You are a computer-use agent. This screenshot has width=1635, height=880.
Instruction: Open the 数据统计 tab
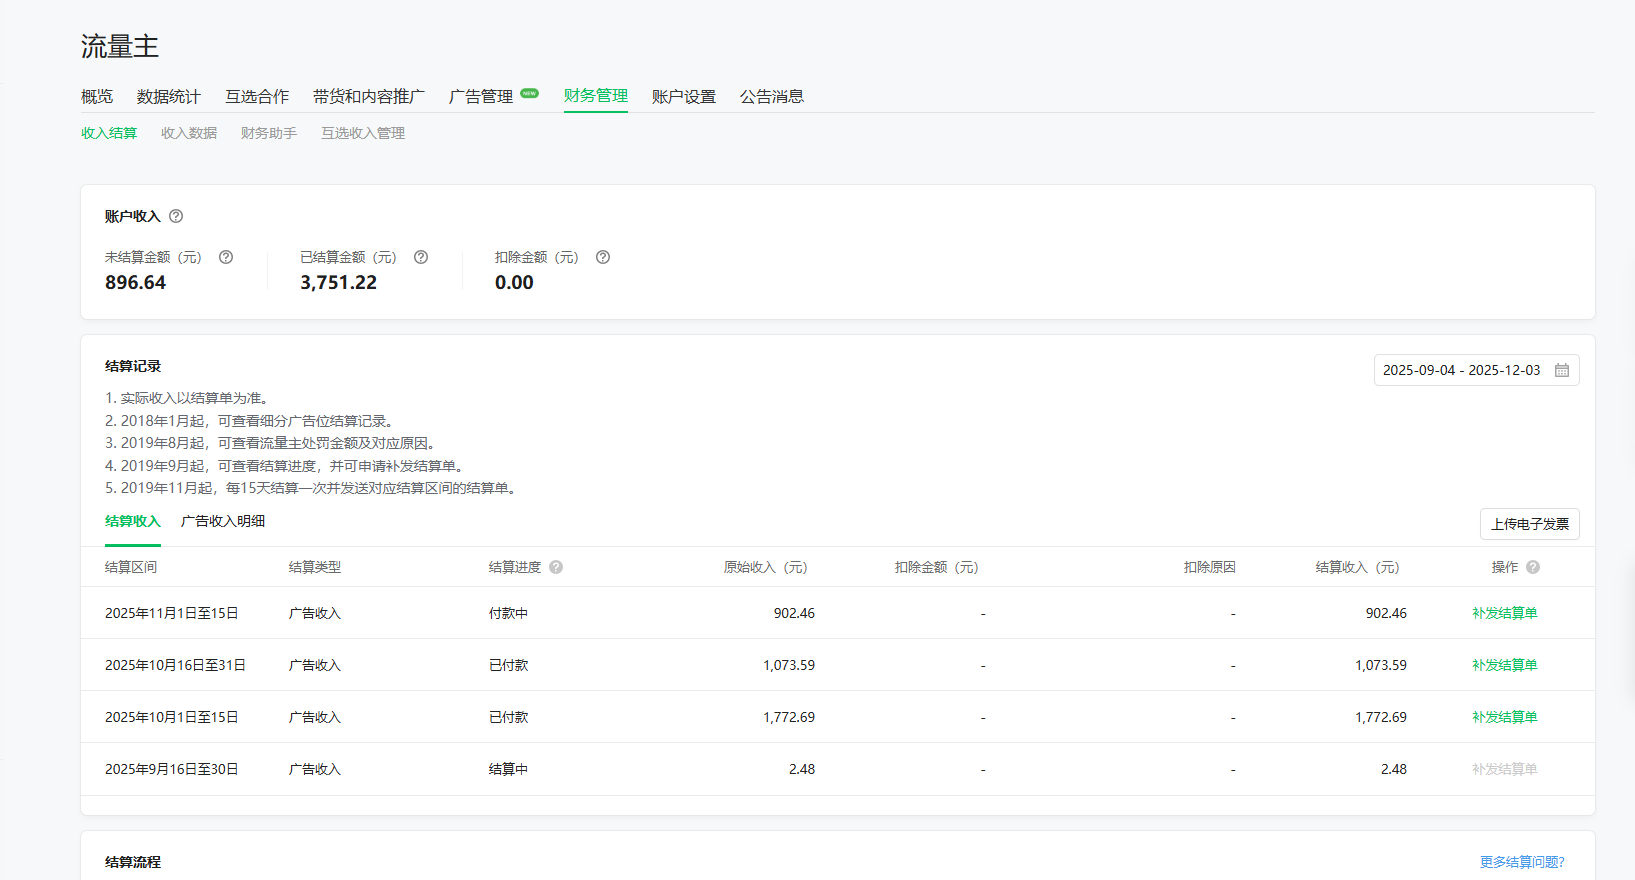pyautogui.click(x=168, y=96)
